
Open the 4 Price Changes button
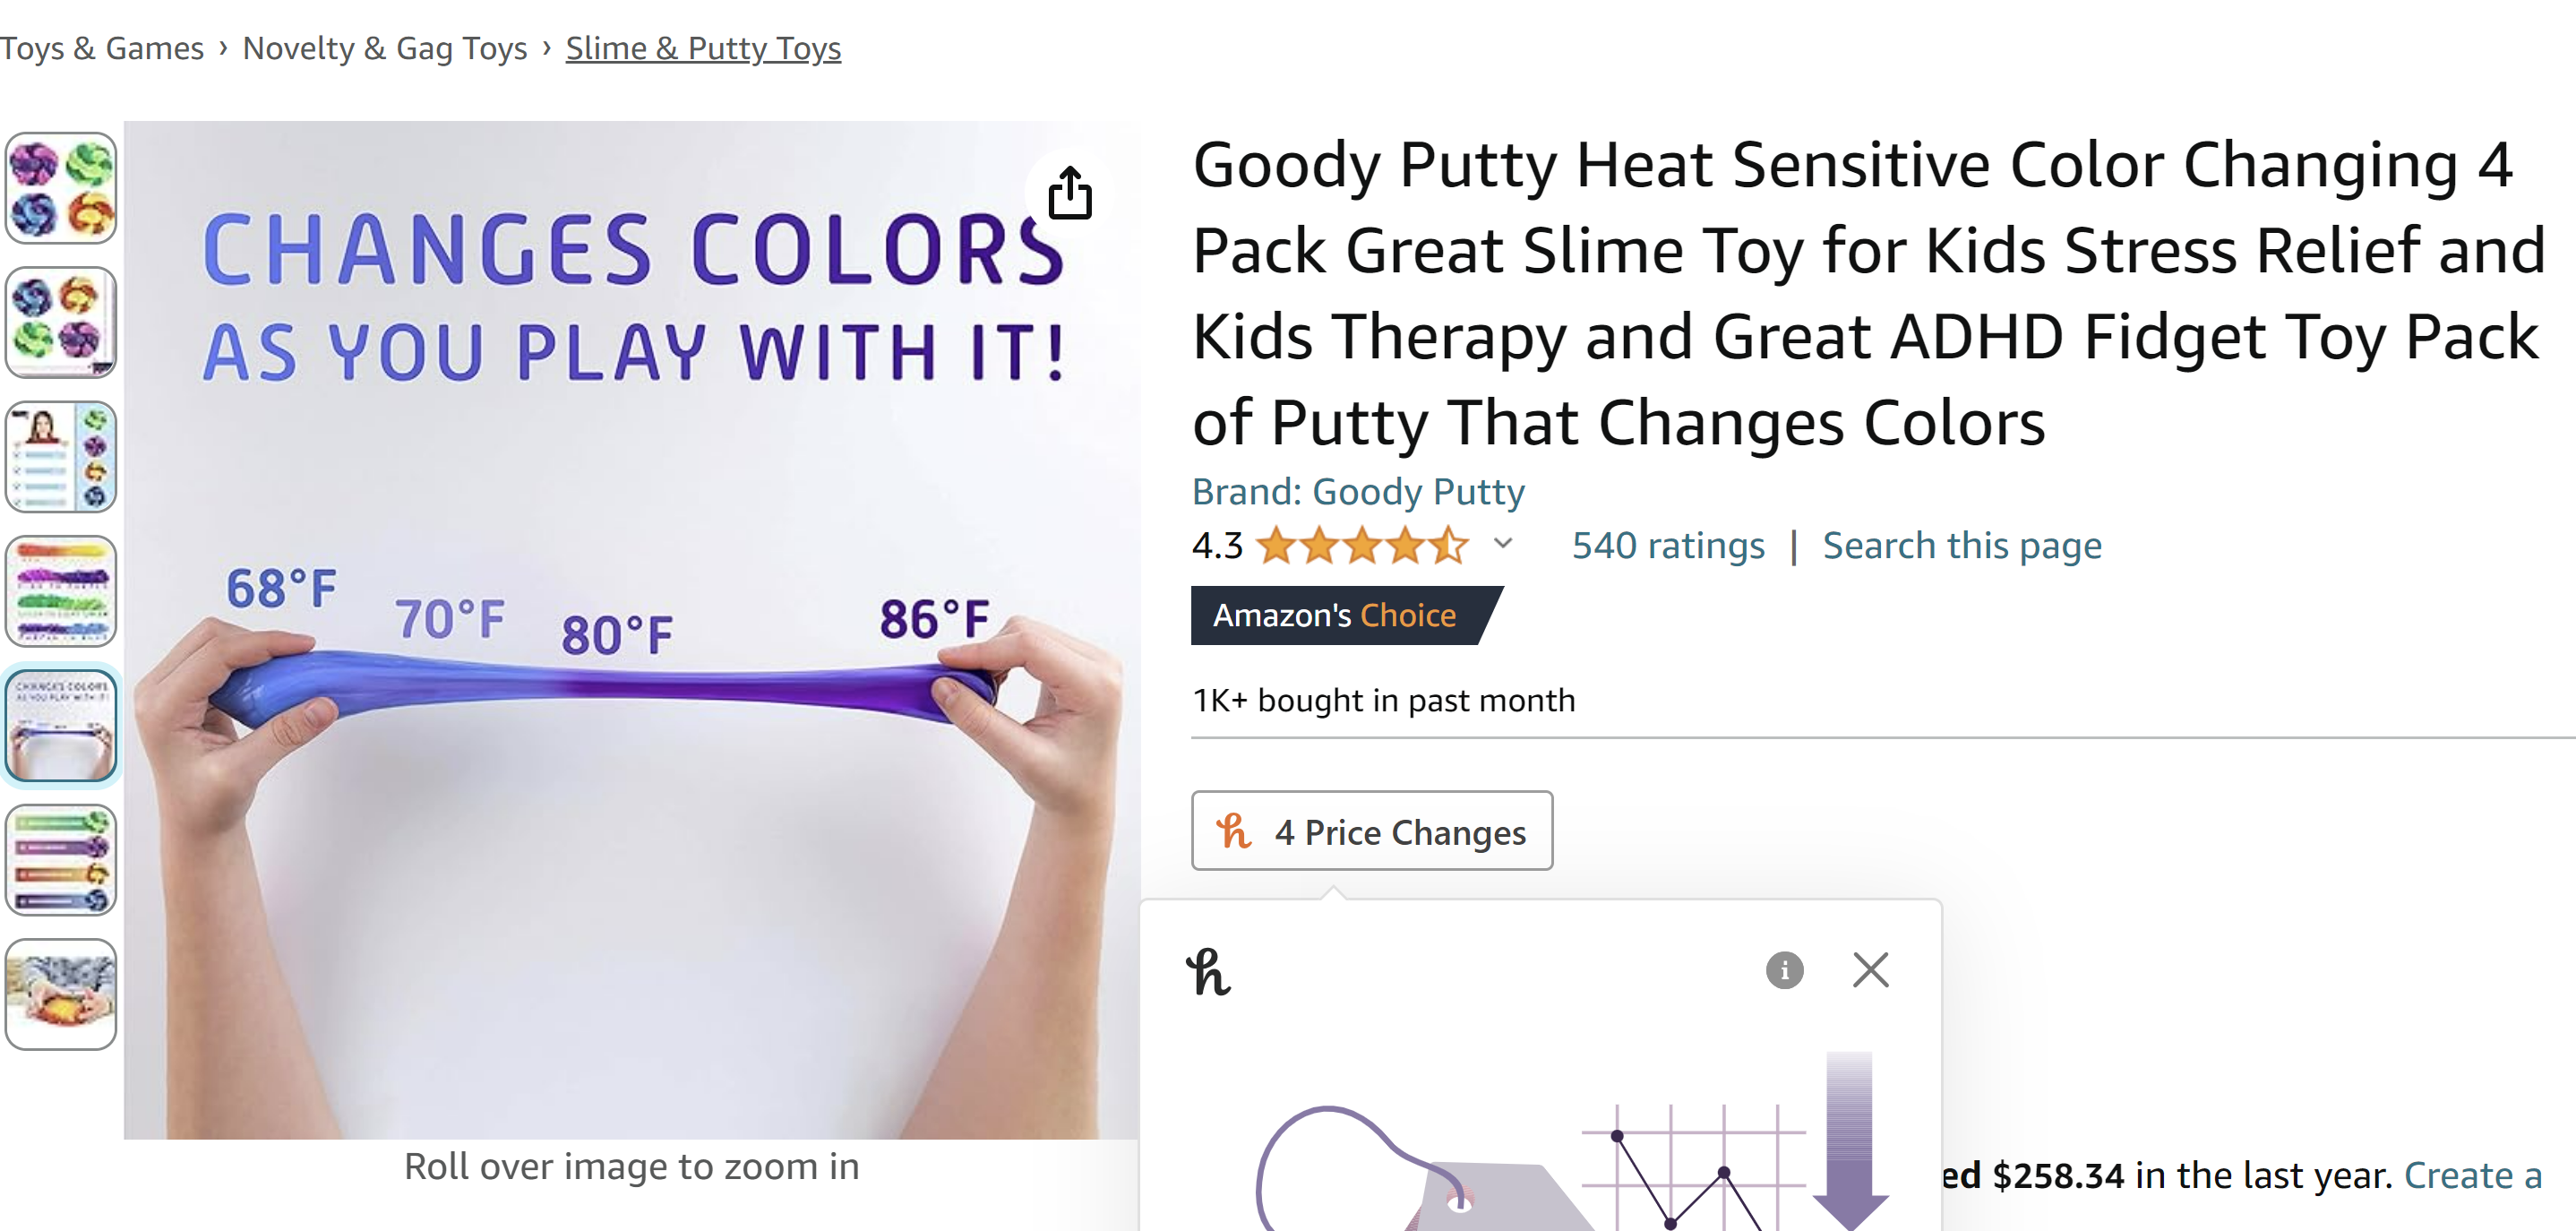click(x=1371, y=831)
